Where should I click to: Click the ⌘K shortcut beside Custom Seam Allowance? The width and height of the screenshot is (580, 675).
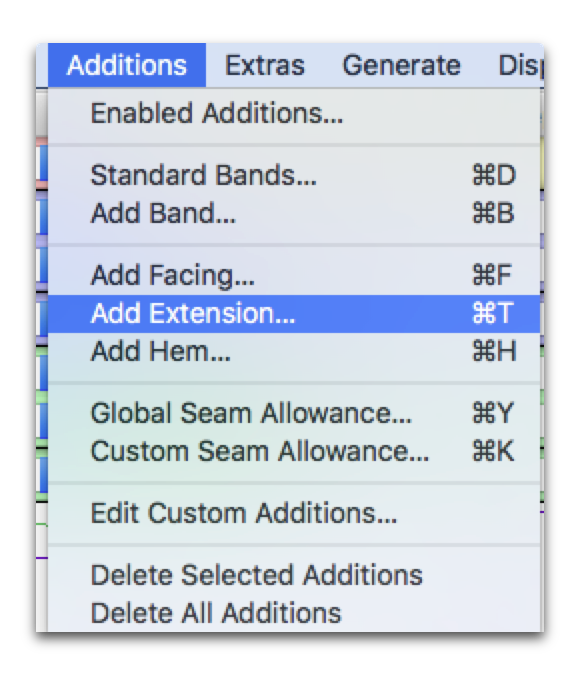coord(493,451)
